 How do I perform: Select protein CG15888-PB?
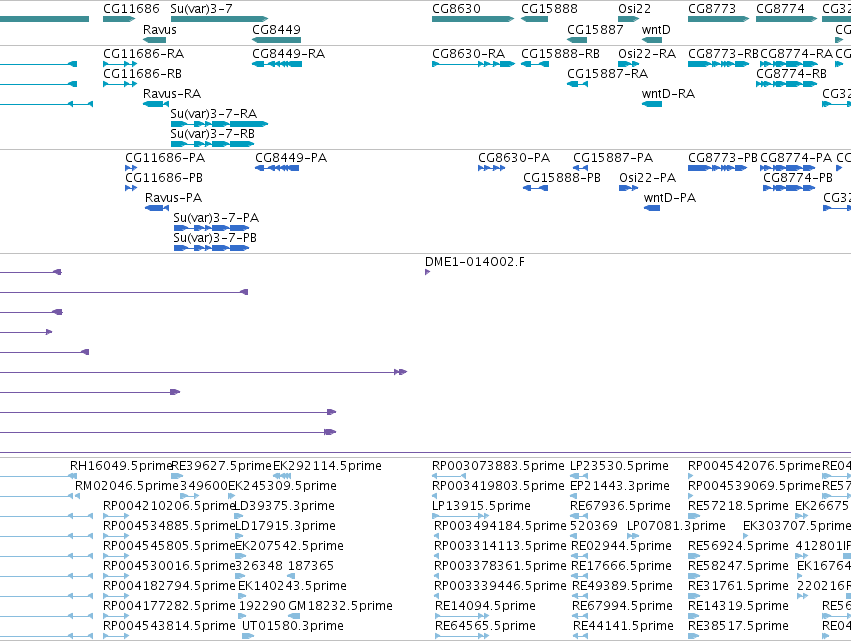(562, 178)
